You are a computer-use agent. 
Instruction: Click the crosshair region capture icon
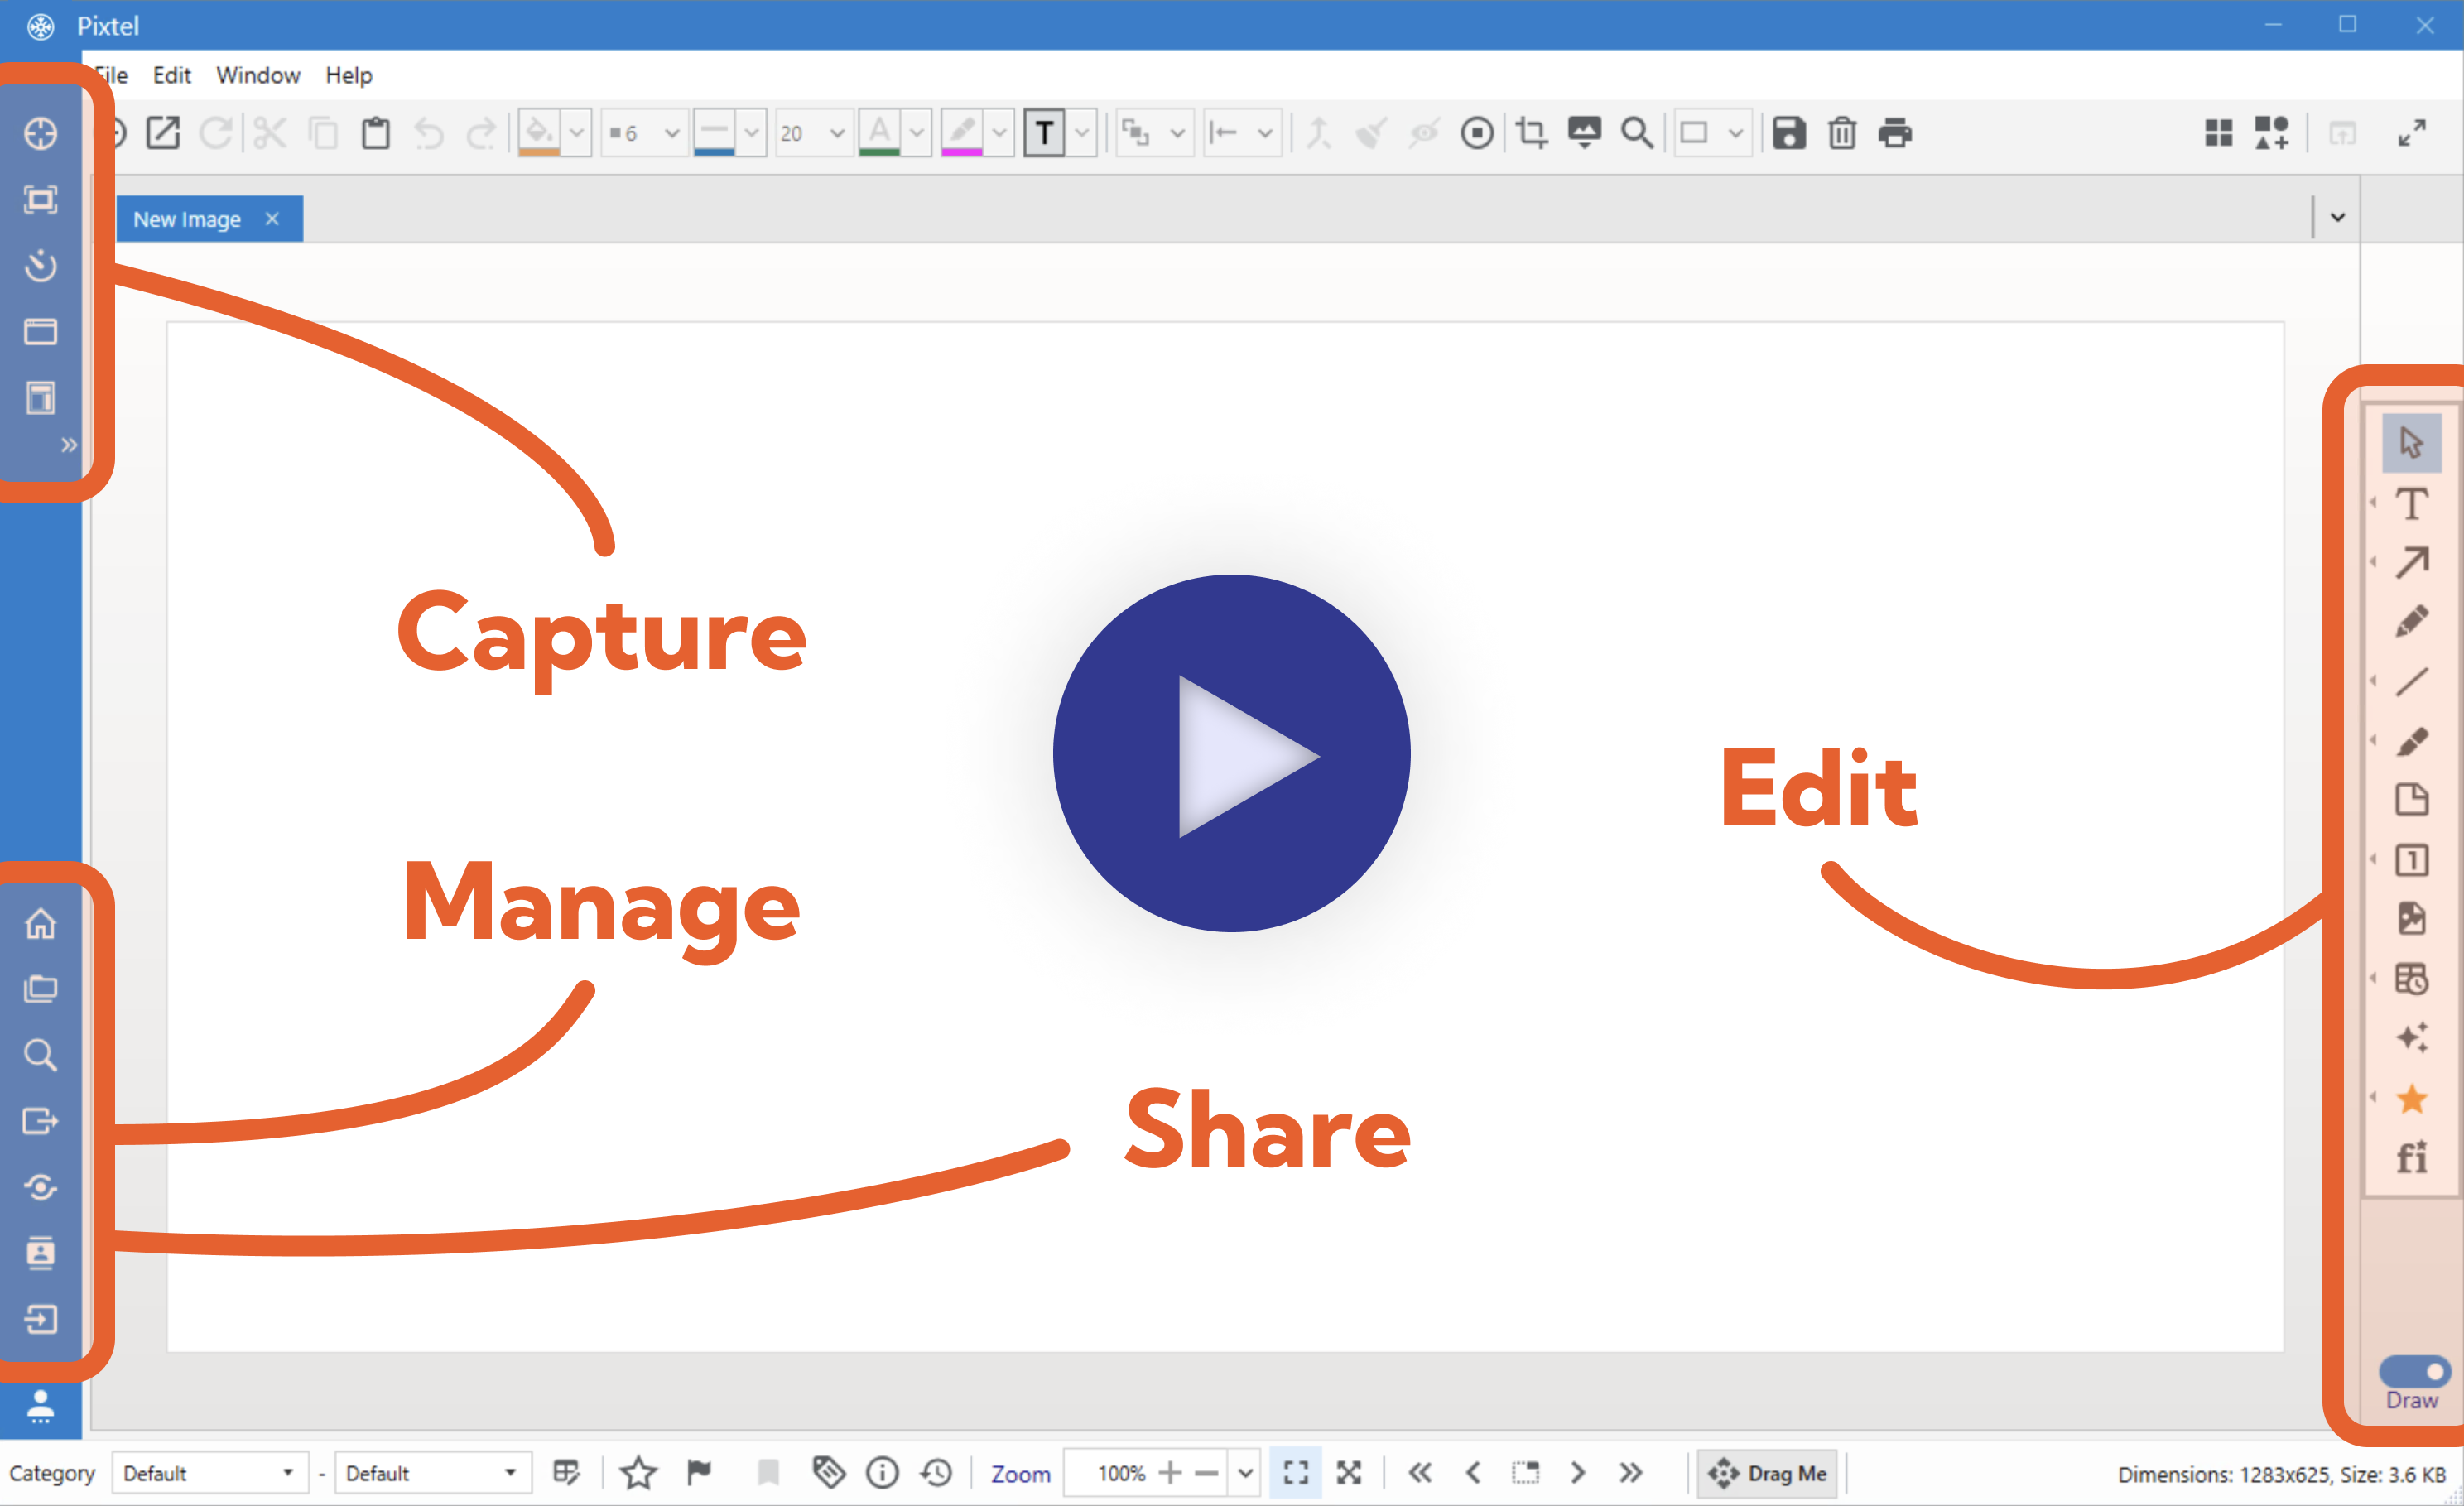pos(40,133)
